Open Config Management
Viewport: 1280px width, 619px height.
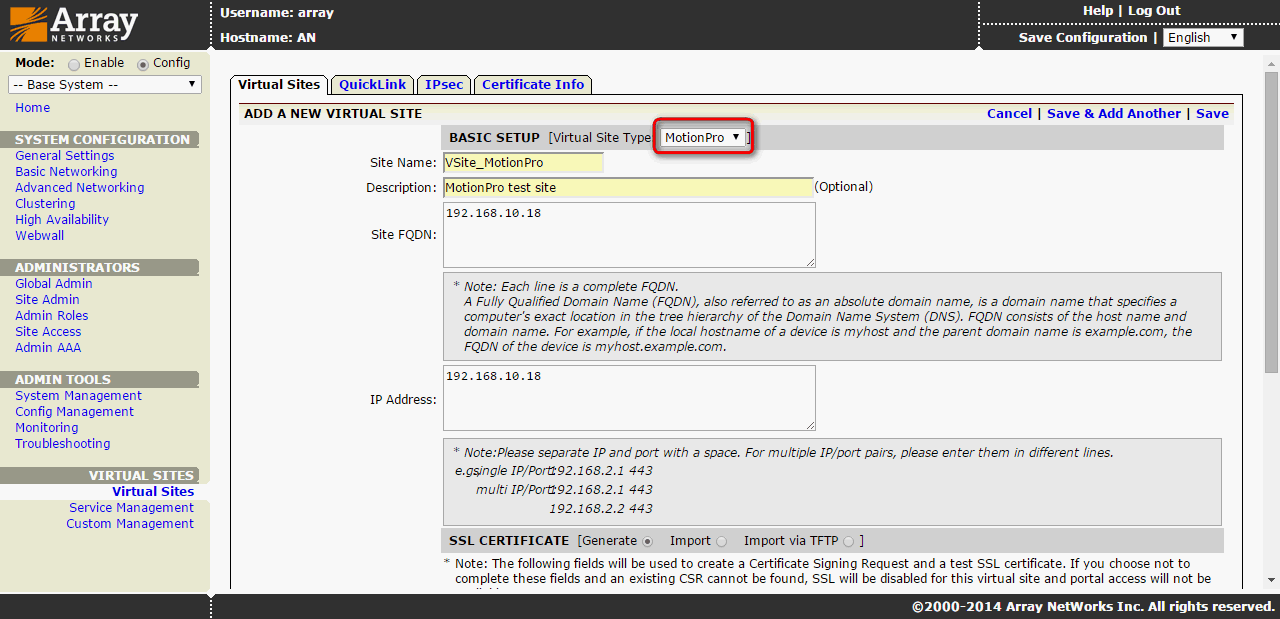coord(74,412)
